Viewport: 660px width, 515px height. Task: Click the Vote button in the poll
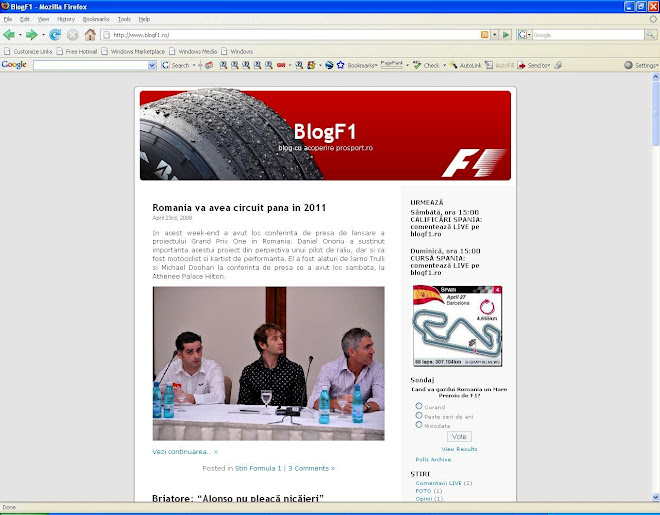[459, 436]
